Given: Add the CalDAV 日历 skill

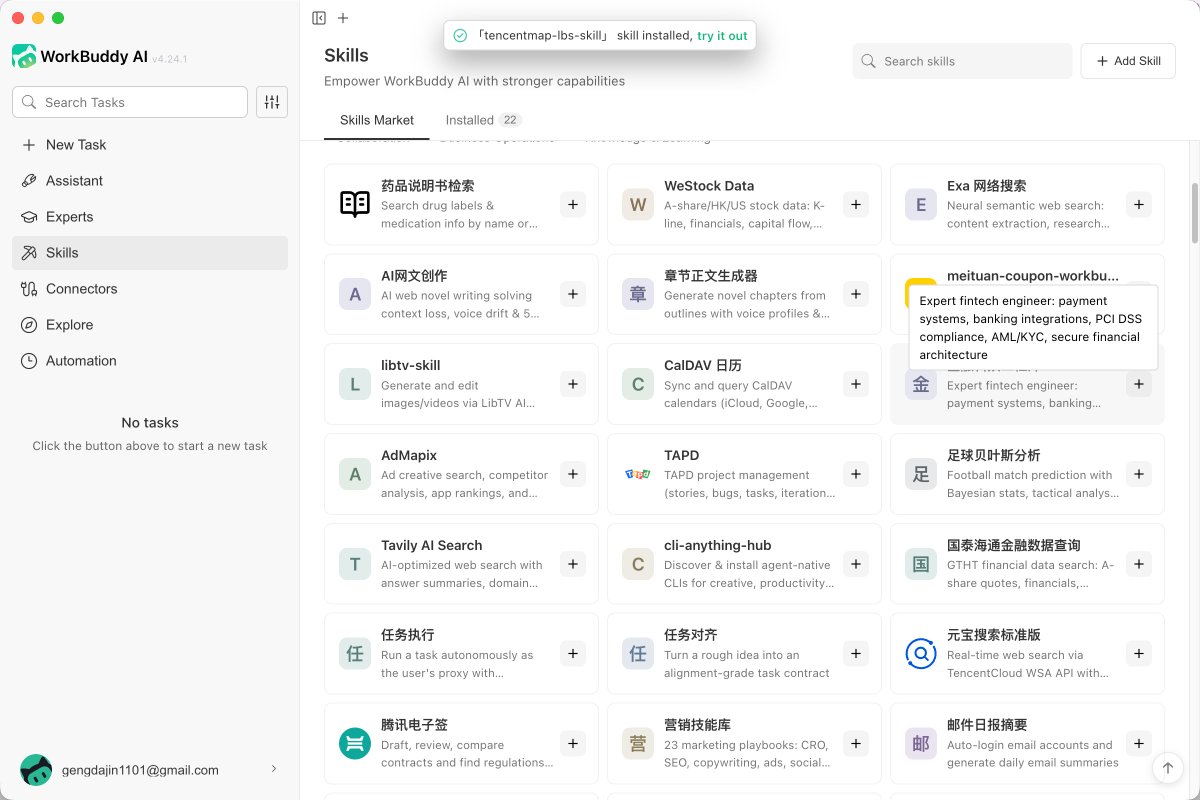Looking at the screenshot, I should tap(856, 384).
